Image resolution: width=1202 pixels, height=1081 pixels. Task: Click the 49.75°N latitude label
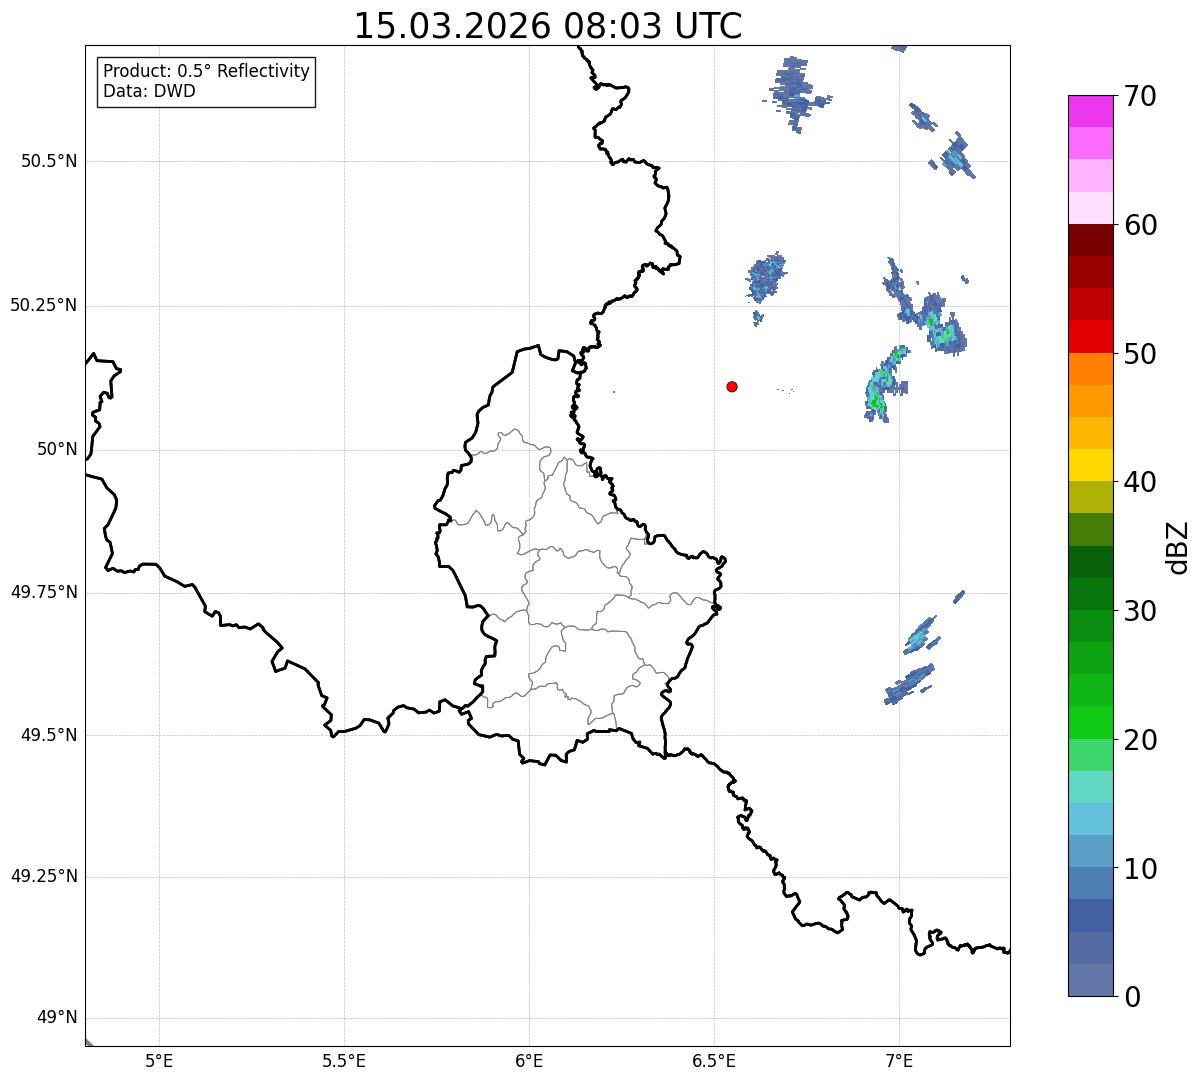(x=43, y=592)
